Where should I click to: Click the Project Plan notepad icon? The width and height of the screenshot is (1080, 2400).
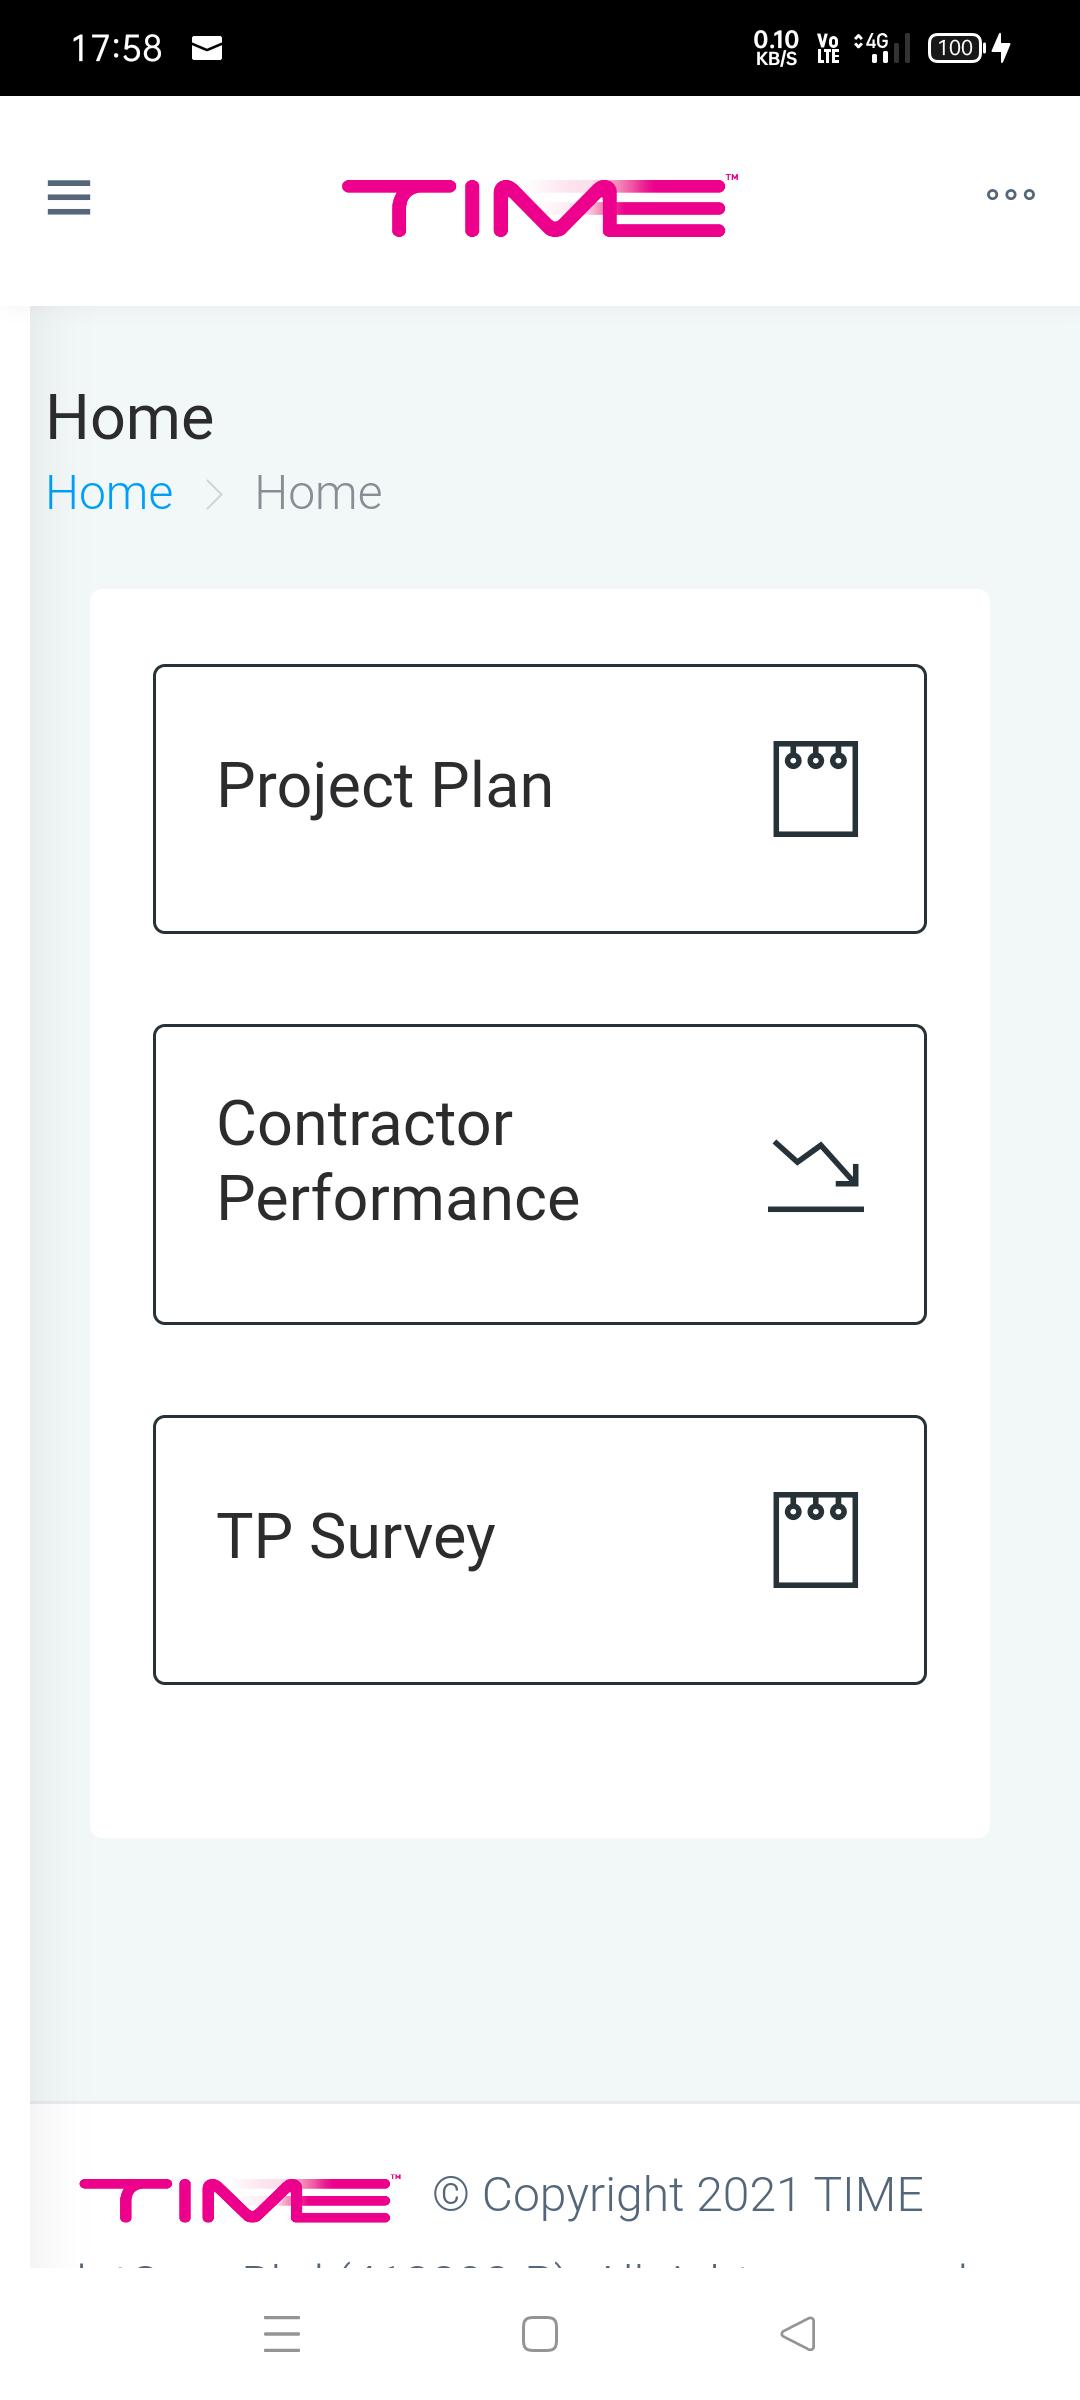coord(816,788)
